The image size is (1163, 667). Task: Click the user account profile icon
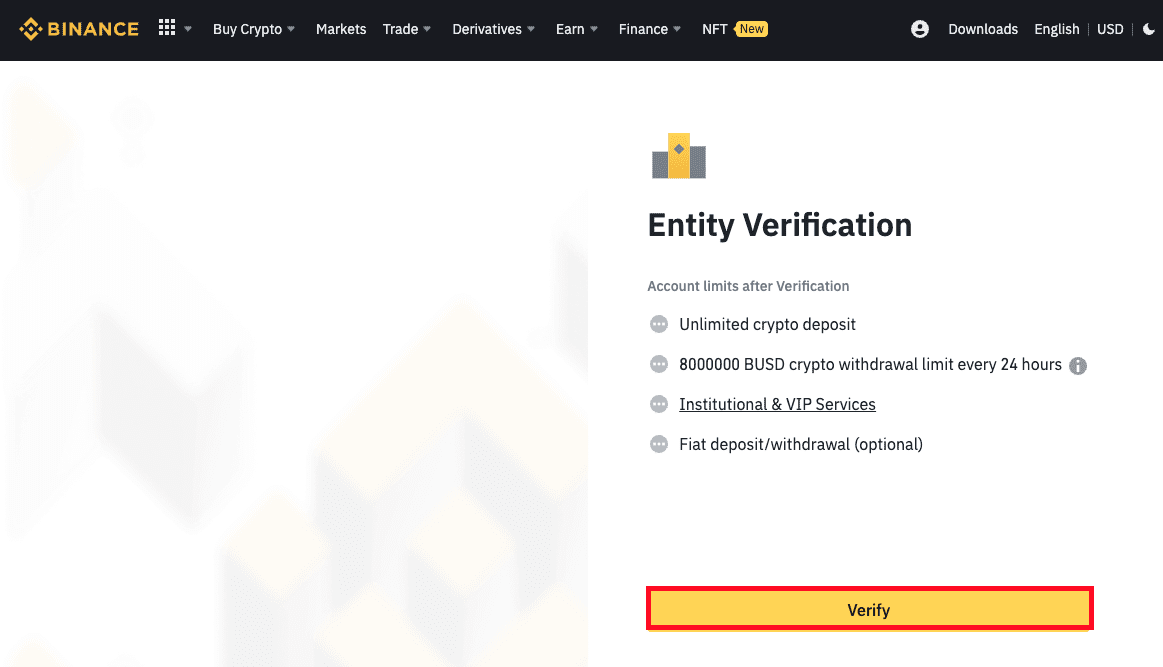point(920,29)
